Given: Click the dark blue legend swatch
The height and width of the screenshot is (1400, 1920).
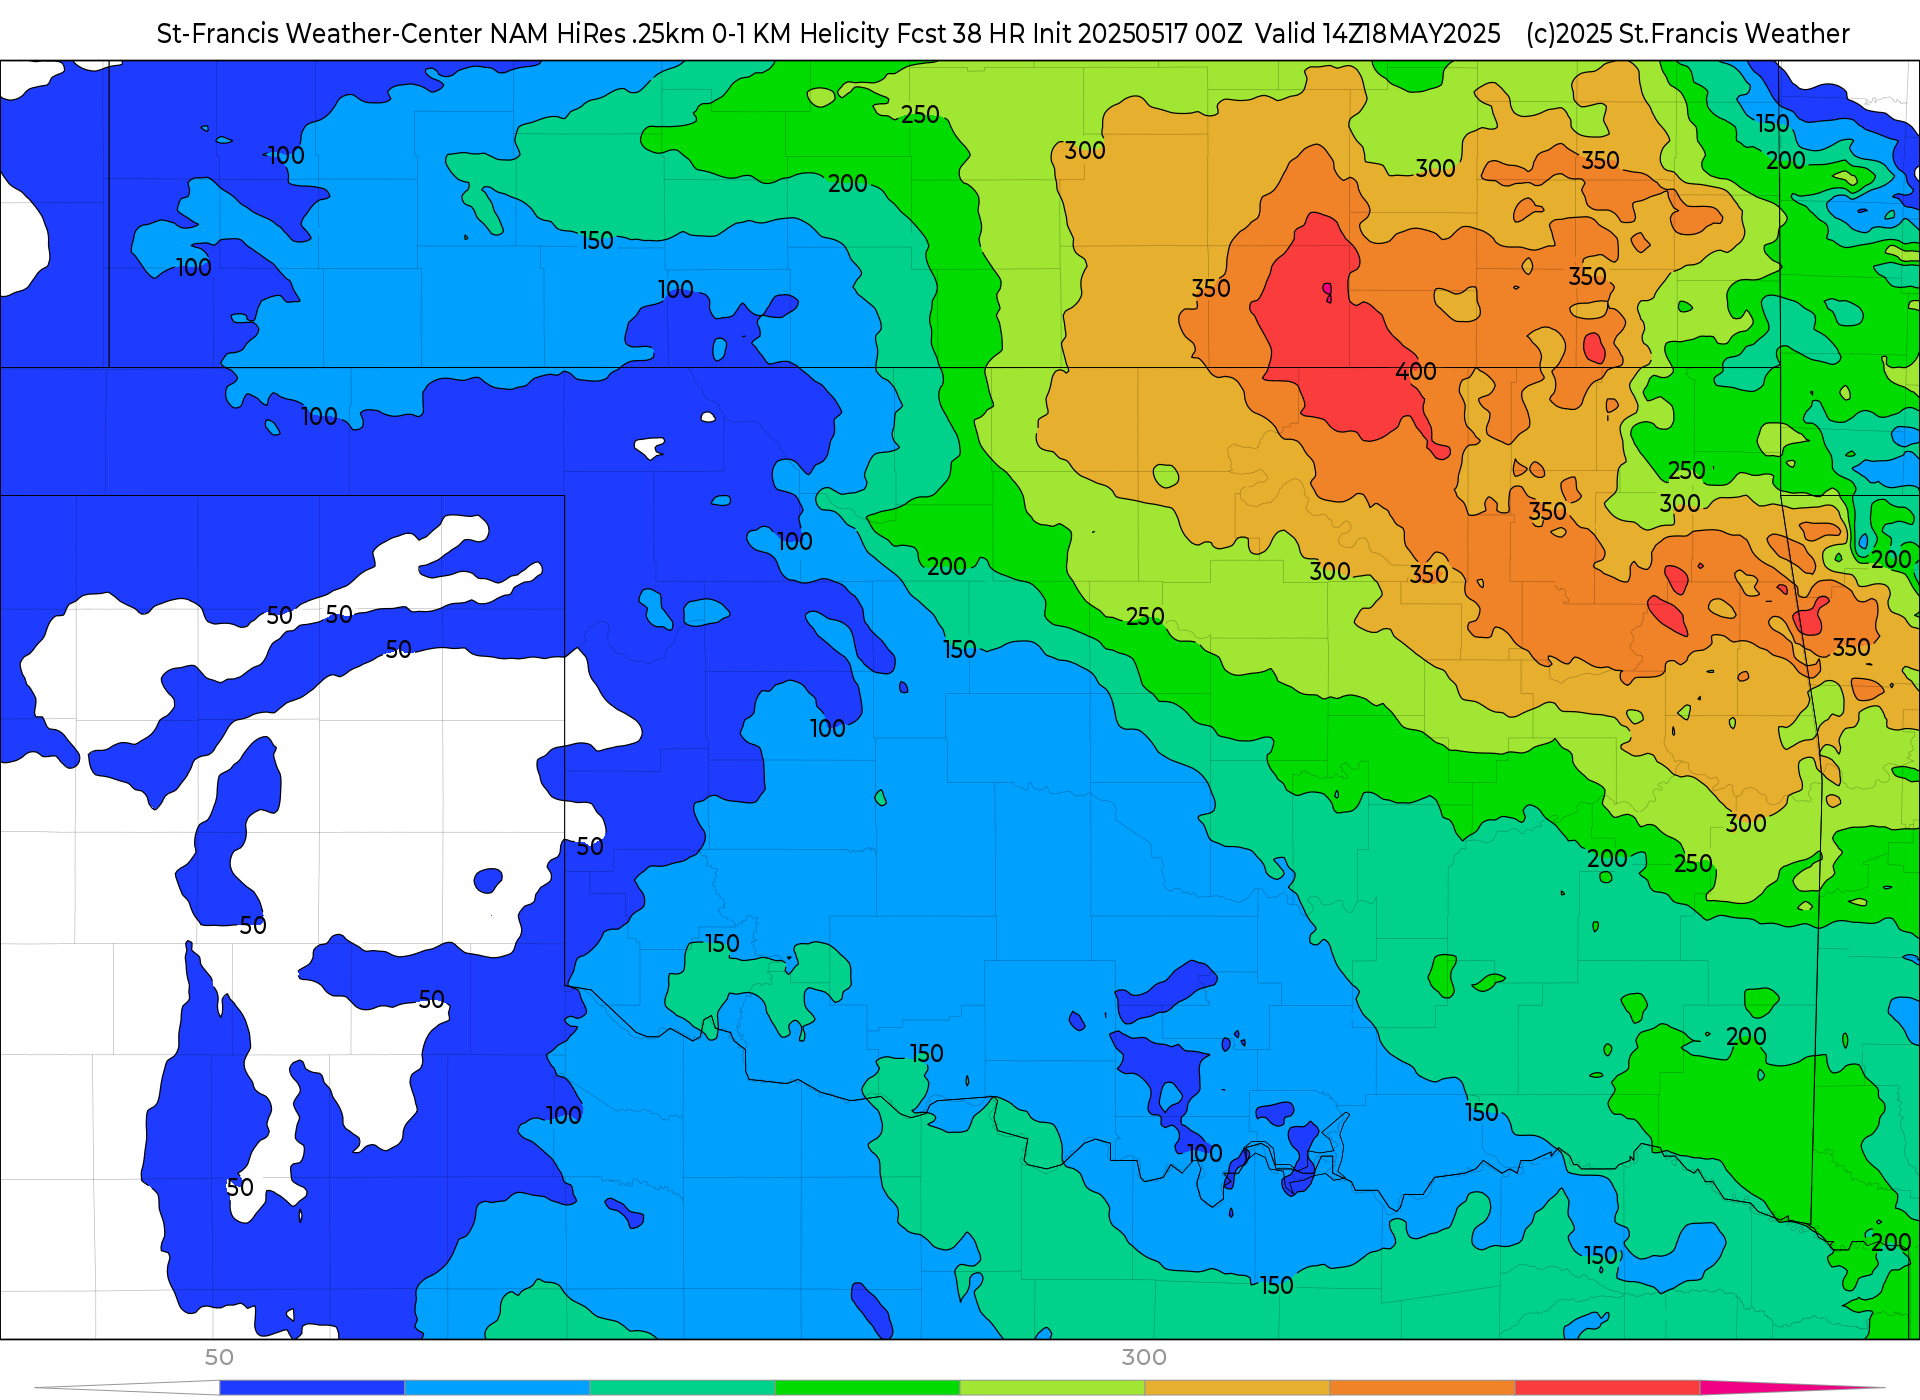Looking at the screenshot, I should tap(312, 1388).
